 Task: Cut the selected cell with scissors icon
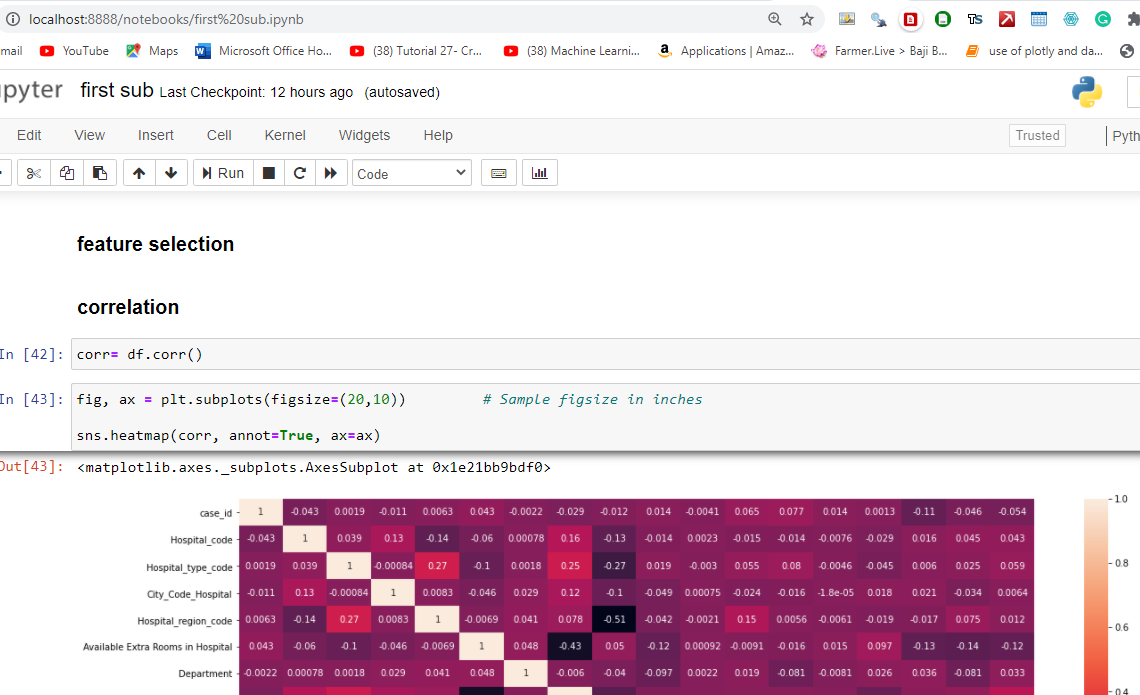pos(34,173)
